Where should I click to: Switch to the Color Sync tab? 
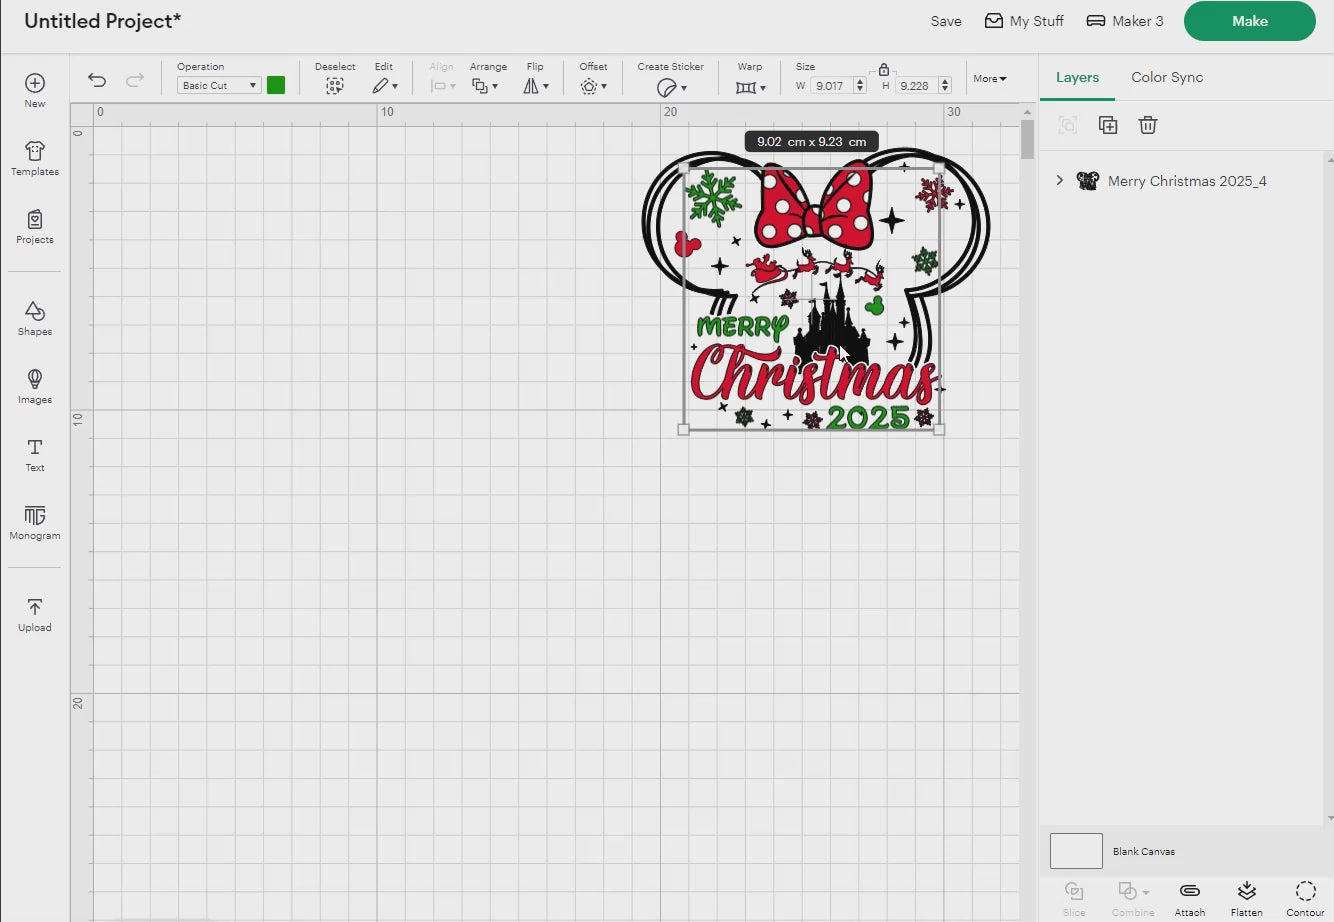1167,77
